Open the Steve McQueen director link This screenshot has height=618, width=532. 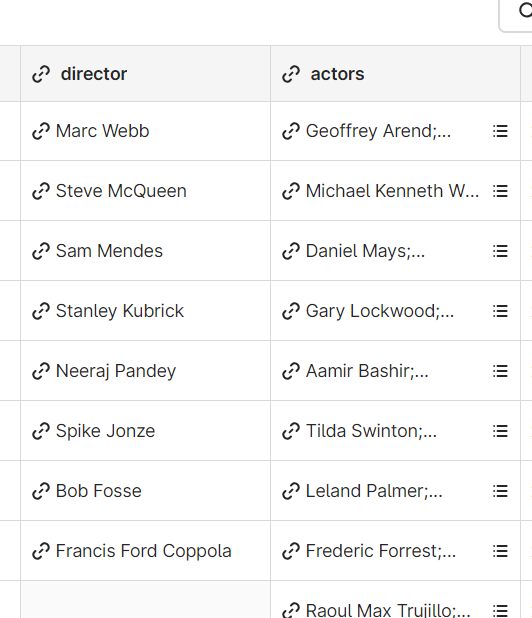[121, 191]
